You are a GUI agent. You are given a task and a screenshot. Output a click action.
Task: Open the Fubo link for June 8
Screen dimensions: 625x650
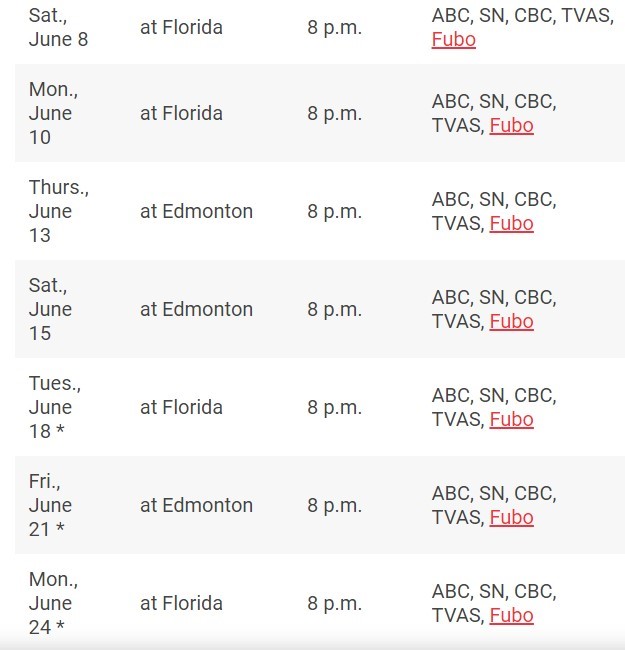click(x=453, y=40)
